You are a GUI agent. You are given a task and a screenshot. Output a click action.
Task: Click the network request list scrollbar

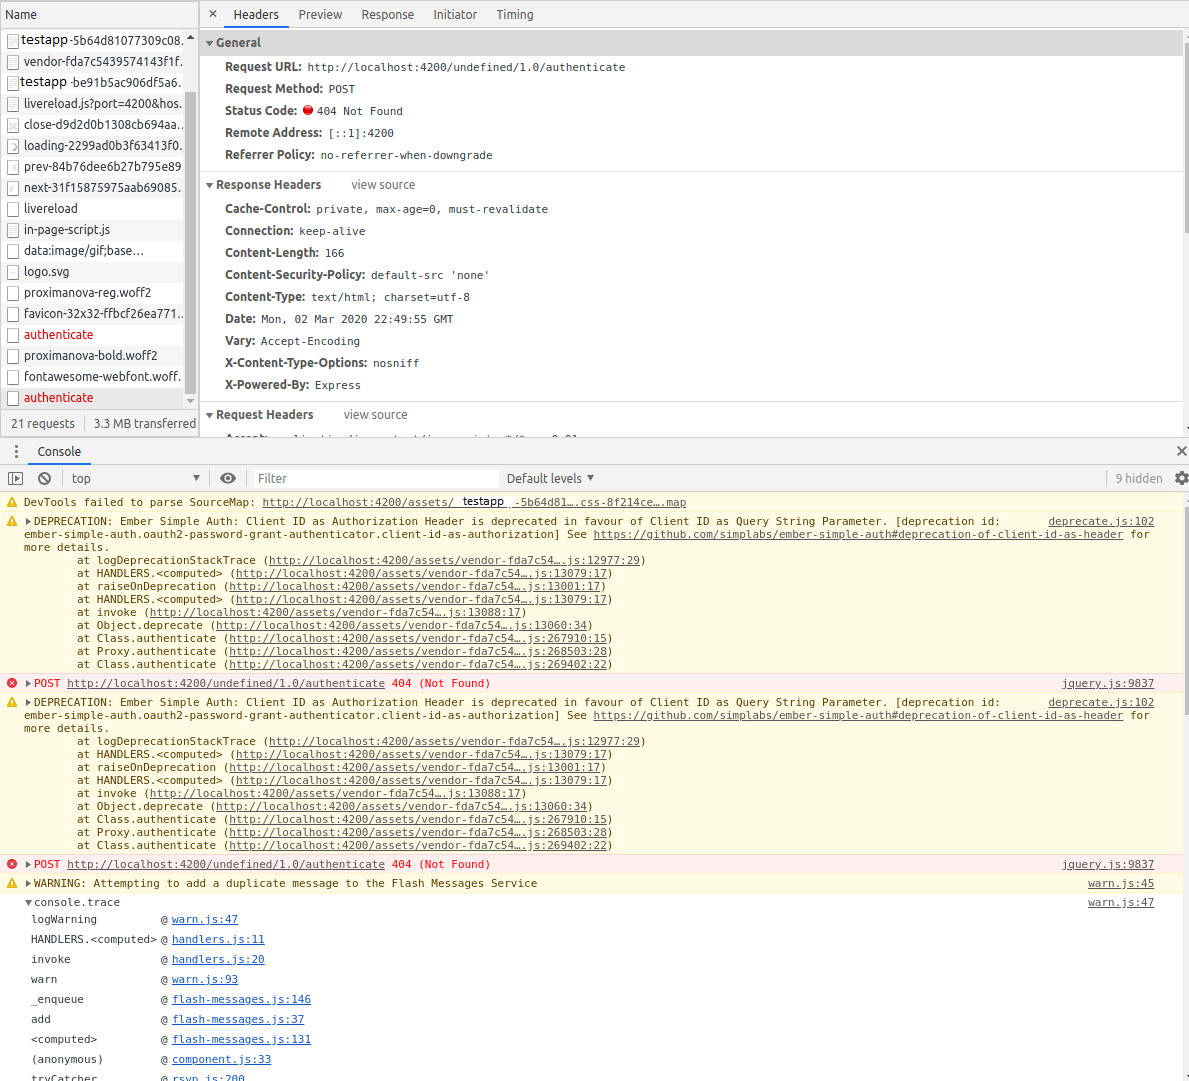[x=190, y=243]
